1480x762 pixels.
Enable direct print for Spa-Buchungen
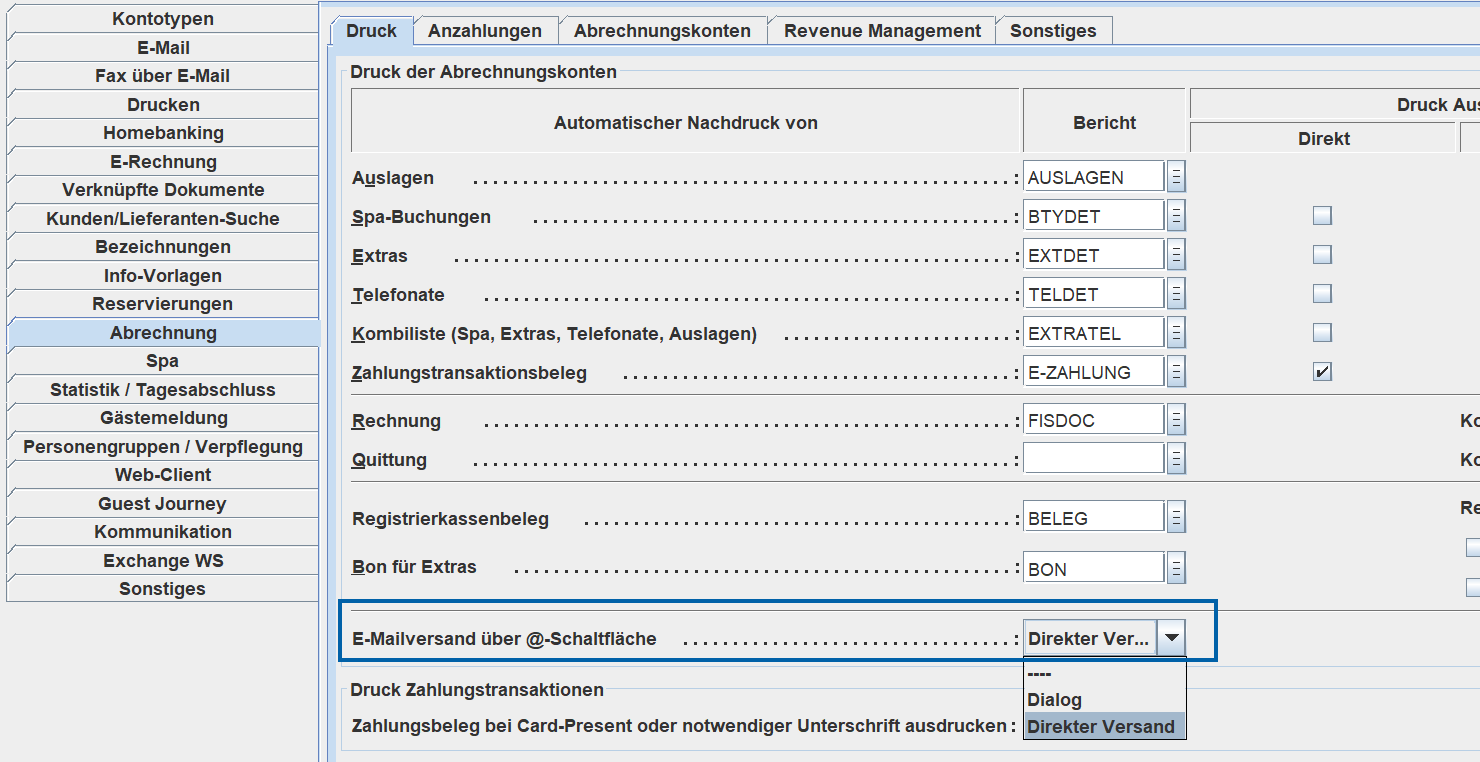tap(1322, 216)
